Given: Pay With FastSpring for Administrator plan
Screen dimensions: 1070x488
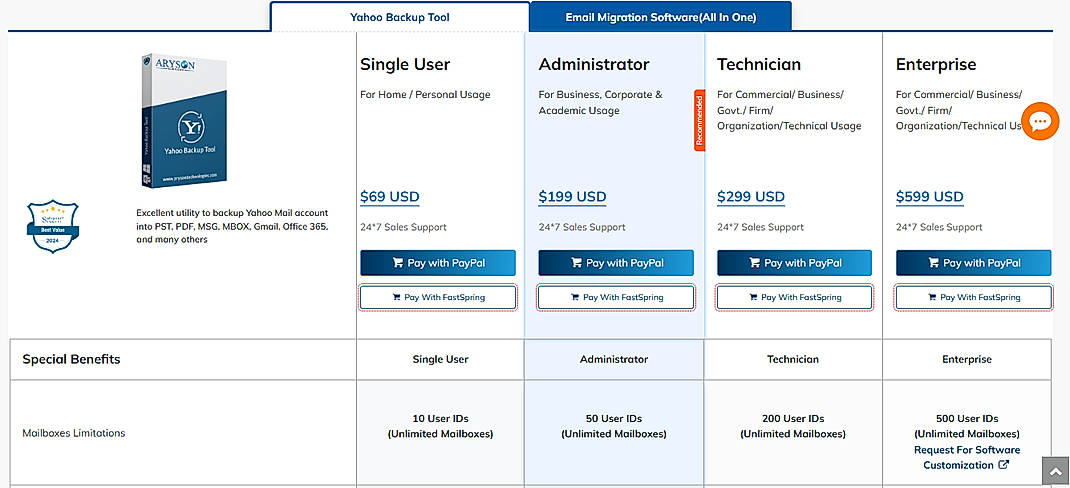Looking at the screenshot, I should click(616, 298).
